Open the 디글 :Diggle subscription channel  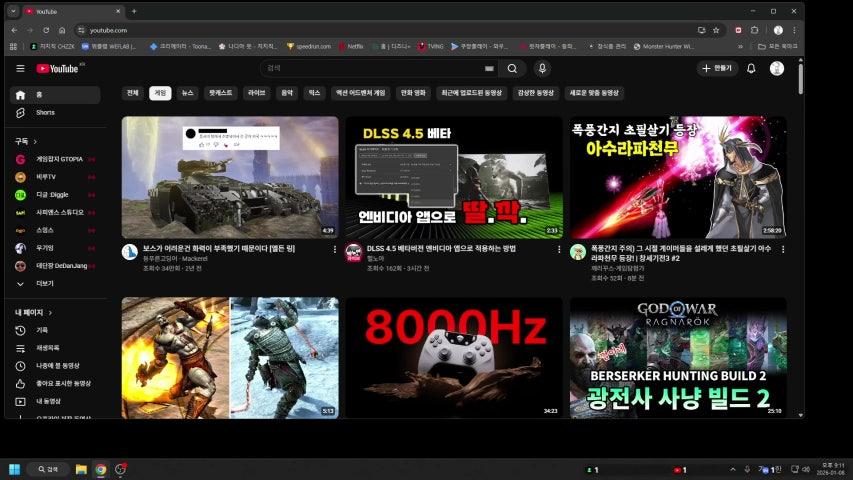pyautogui.click(x=55, y=195)
